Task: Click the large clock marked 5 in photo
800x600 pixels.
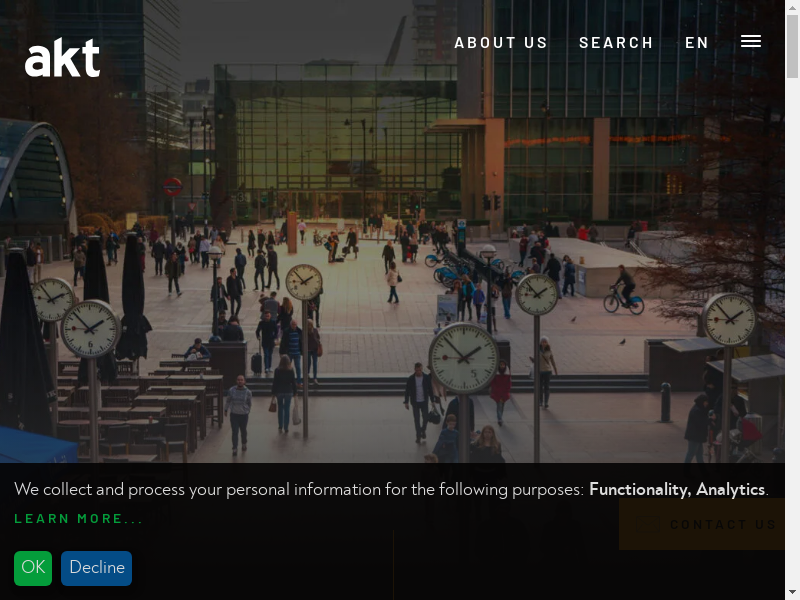Action: [463, 358]
